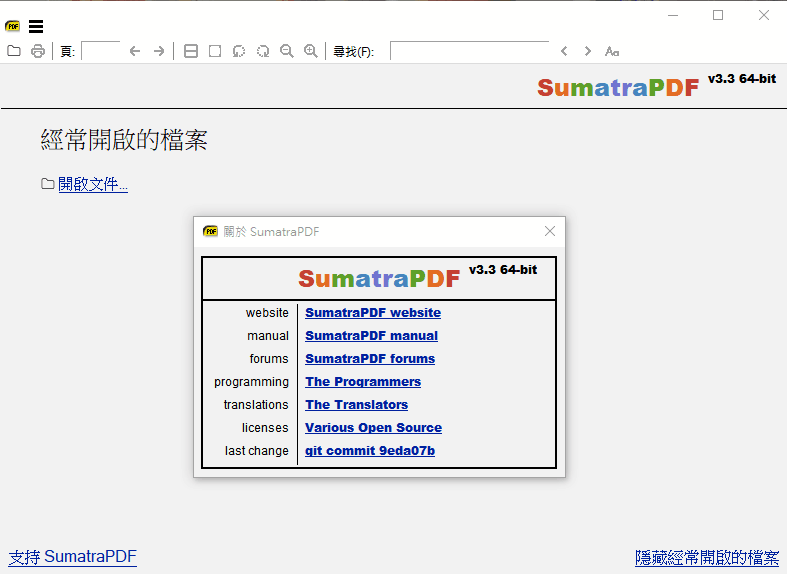Open Various Open Source licenses link
This screenshot has height=574, width=787.
click(373, 428)
